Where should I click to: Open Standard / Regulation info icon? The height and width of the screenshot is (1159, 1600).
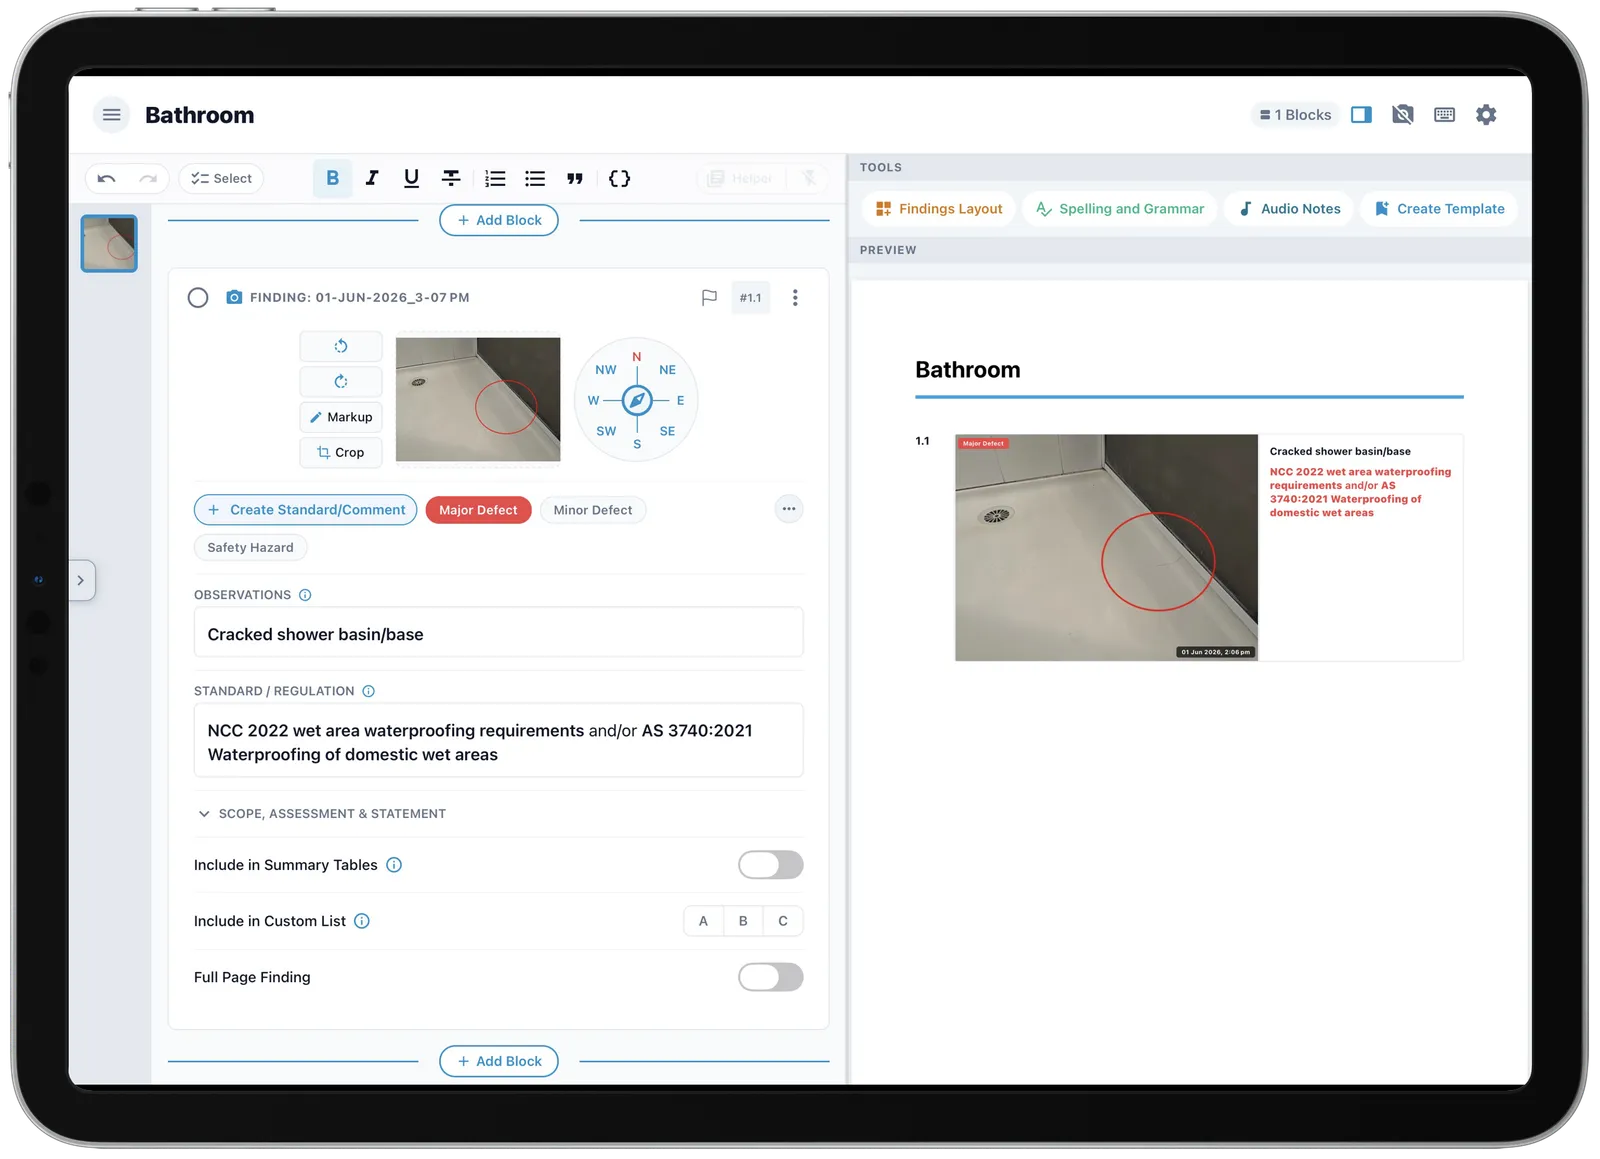[368, 691]
